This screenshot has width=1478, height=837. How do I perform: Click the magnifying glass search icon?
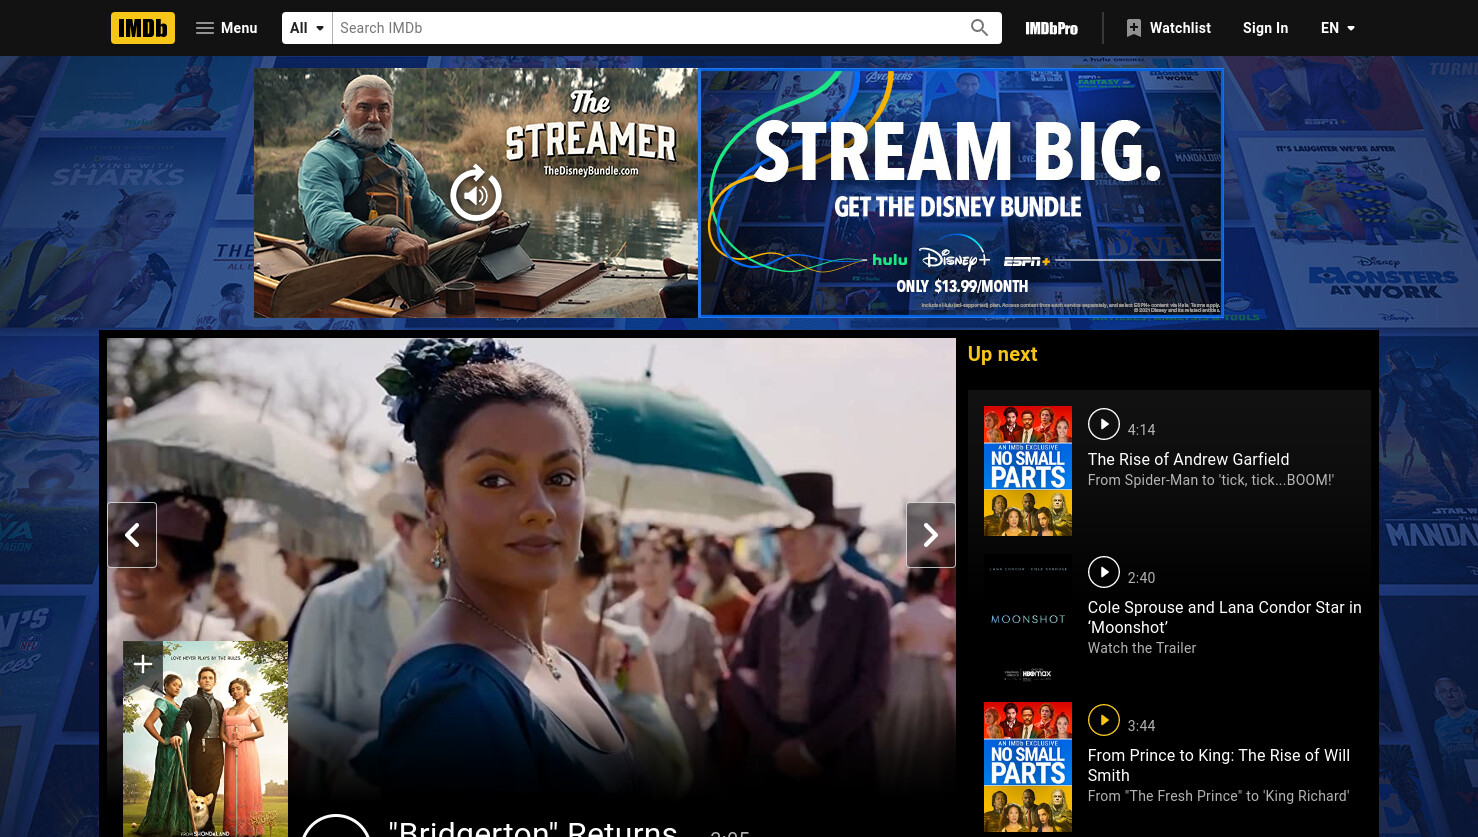[980, 28]
